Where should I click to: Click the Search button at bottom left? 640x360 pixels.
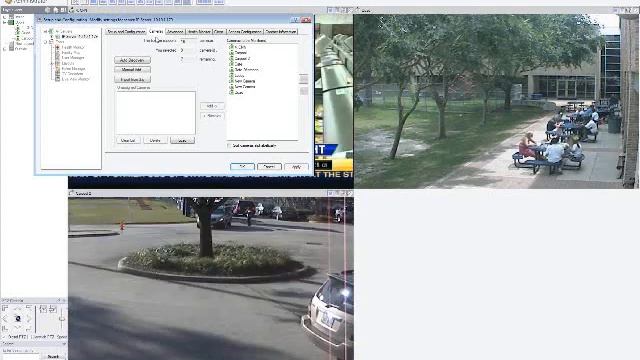(53, 356)
